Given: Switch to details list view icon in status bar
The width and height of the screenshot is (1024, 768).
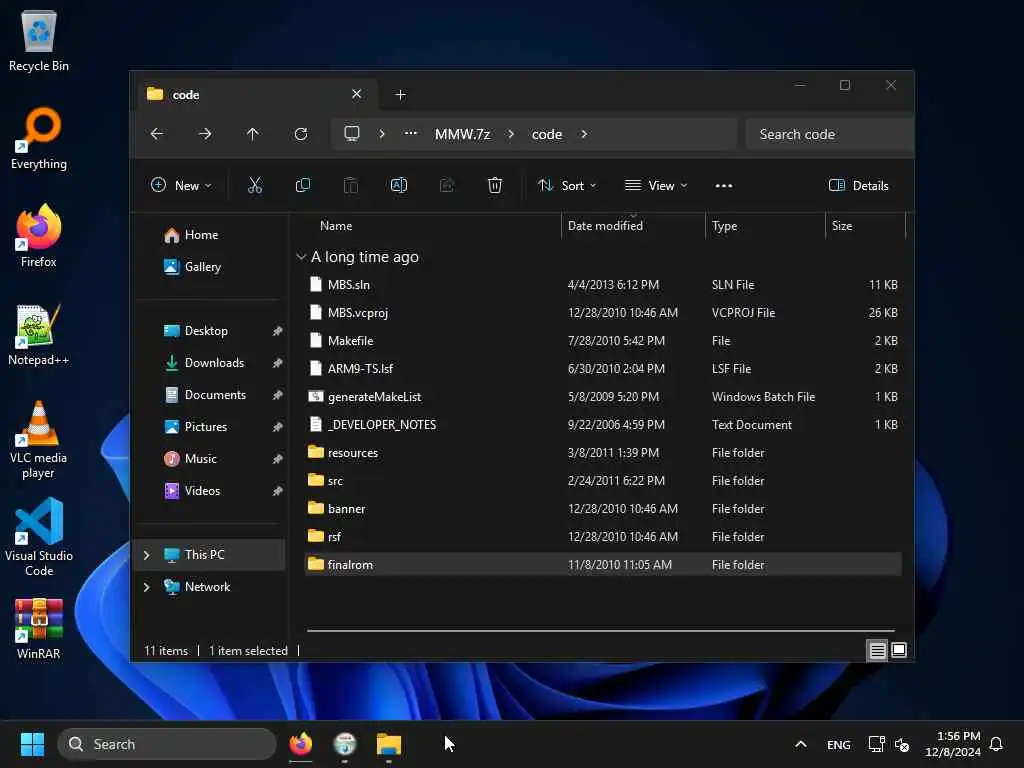Looking at the screenshot, I should point(877,650).
